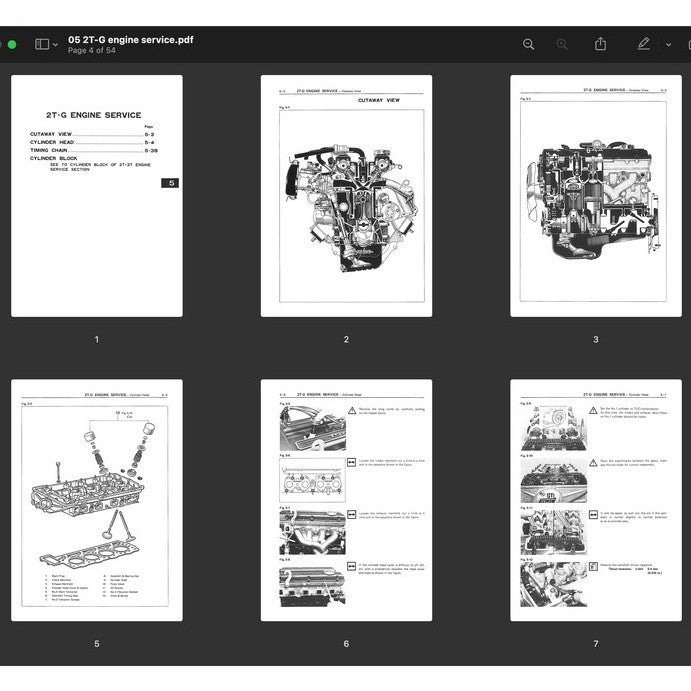Screen dimensions: 691x691
Task: Click the page number label '5'
Action: click(97, 644)
